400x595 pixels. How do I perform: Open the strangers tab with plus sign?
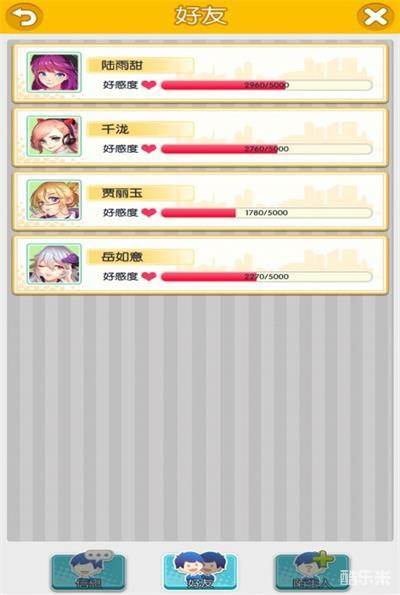click(312, 571)
